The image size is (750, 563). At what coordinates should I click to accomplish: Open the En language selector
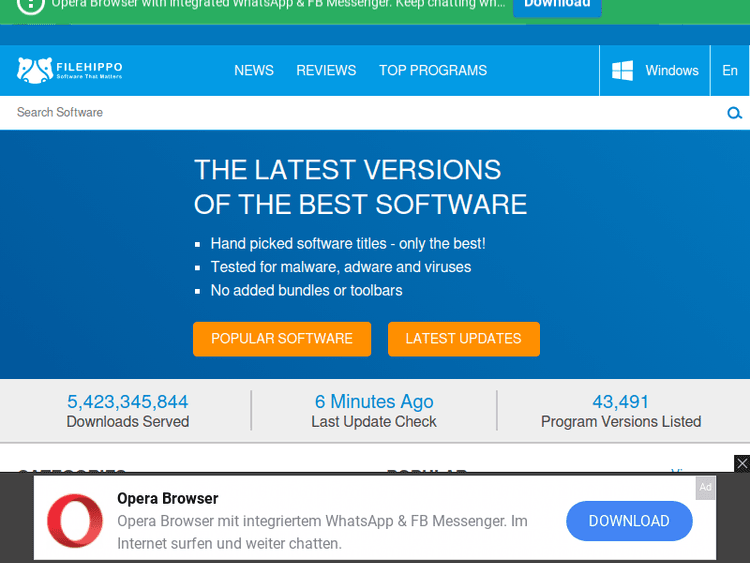[730, 70]
